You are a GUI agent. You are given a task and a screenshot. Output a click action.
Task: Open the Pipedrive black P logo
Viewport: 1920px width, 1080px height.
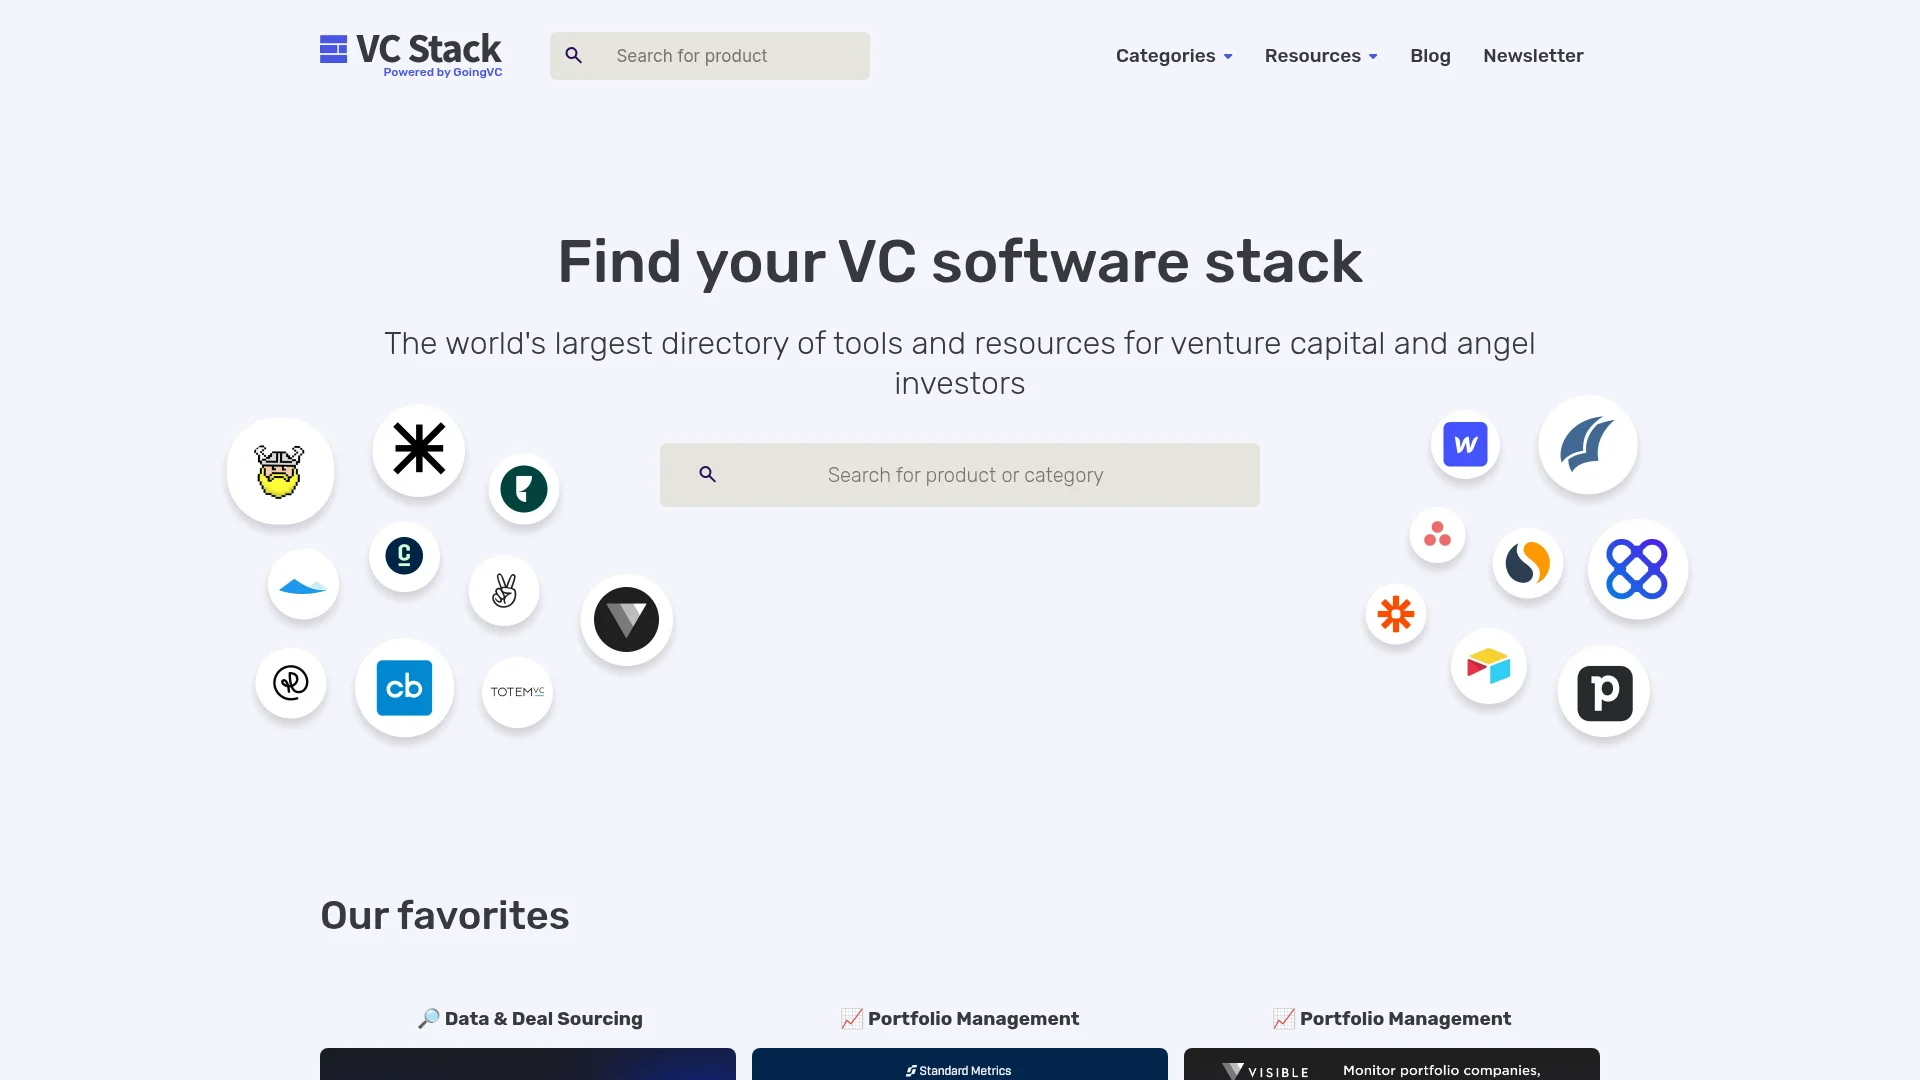1604,692
